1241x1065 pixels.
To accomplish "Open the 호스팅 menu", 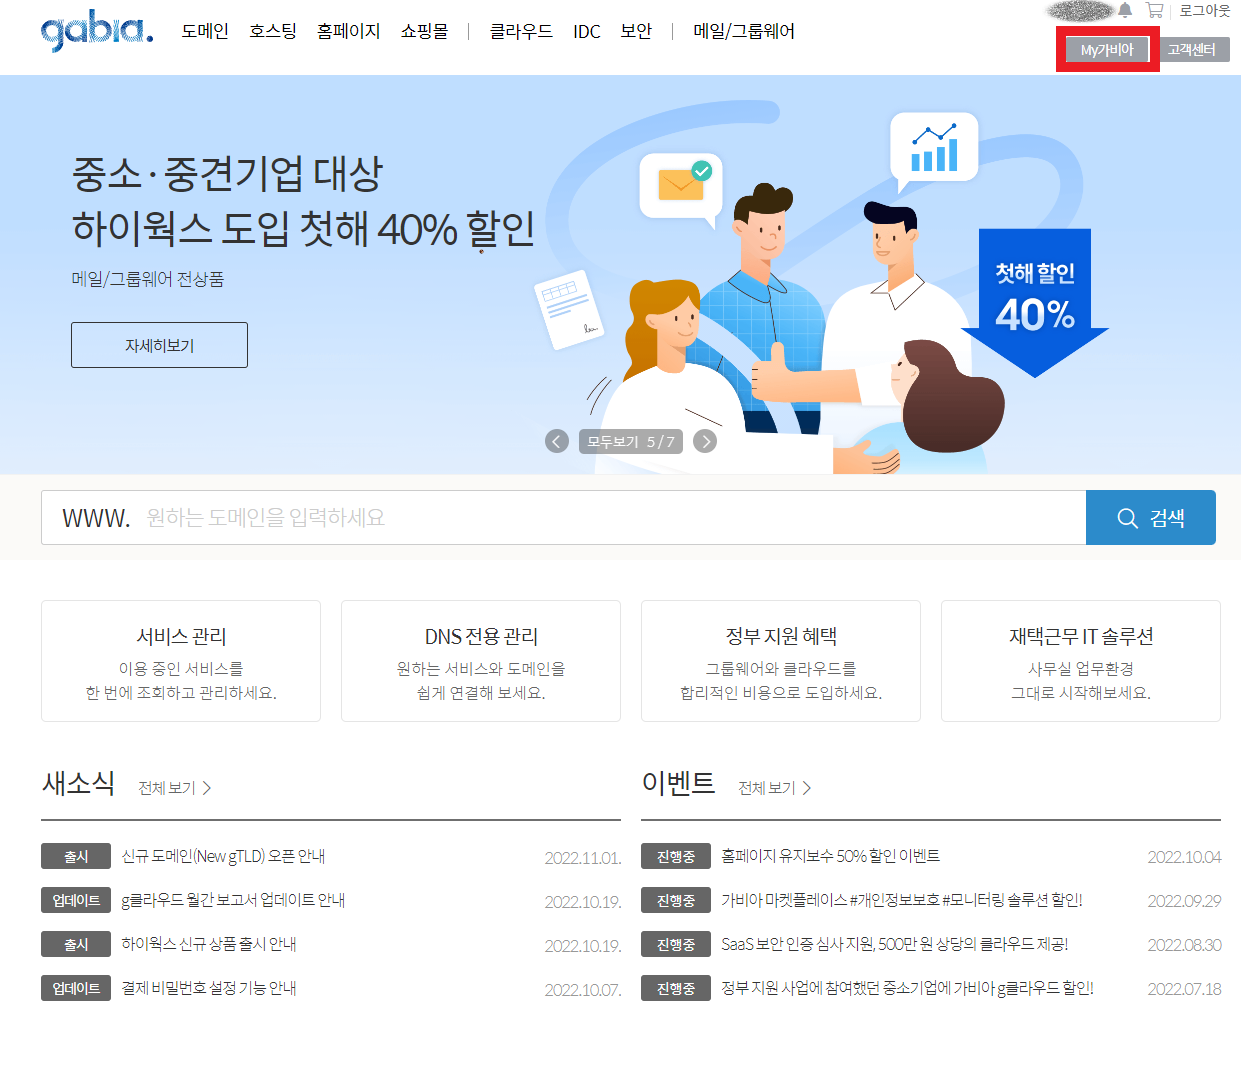I will point(273,31).
